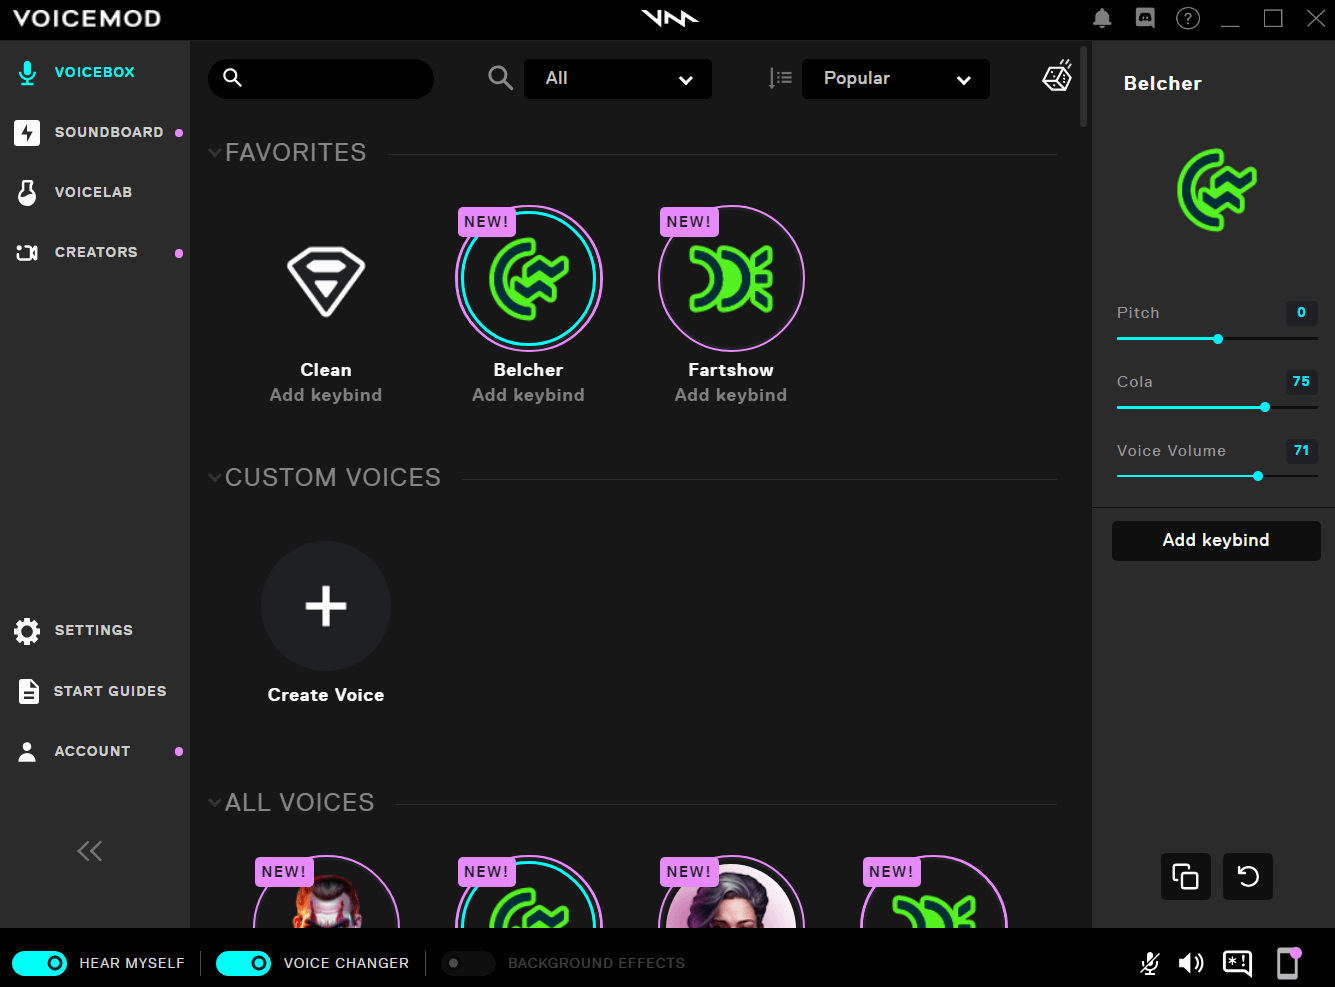Click the Creators camera icon
1335x987 pixels.
click(27, 252)
